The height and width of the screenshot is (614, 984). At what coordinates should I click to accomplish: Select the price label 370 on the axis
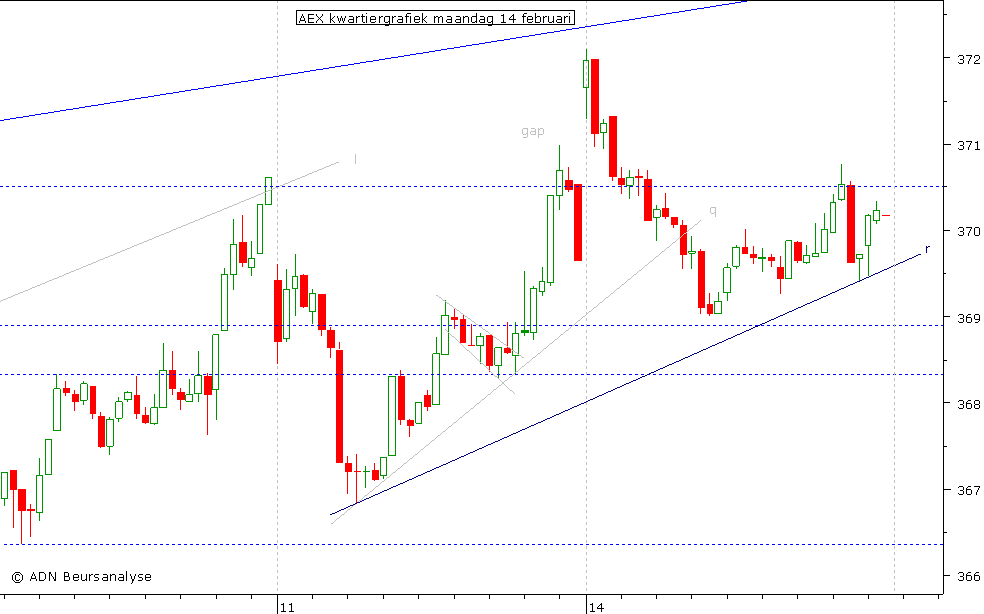[968, 232]
